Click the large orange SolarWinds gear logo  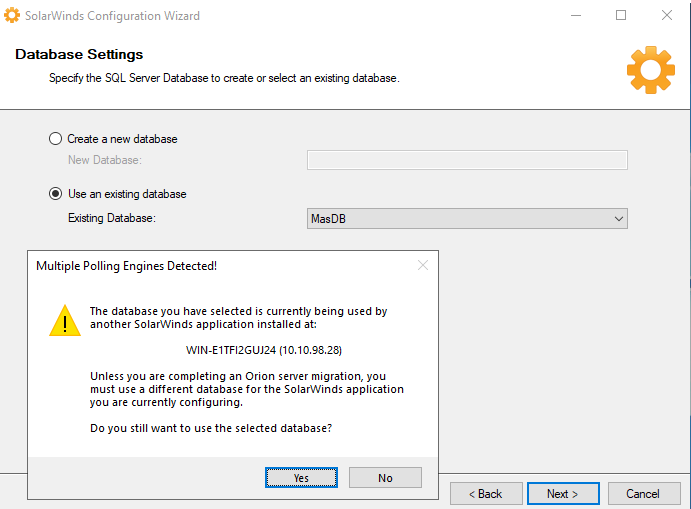(x=650, y=70)
